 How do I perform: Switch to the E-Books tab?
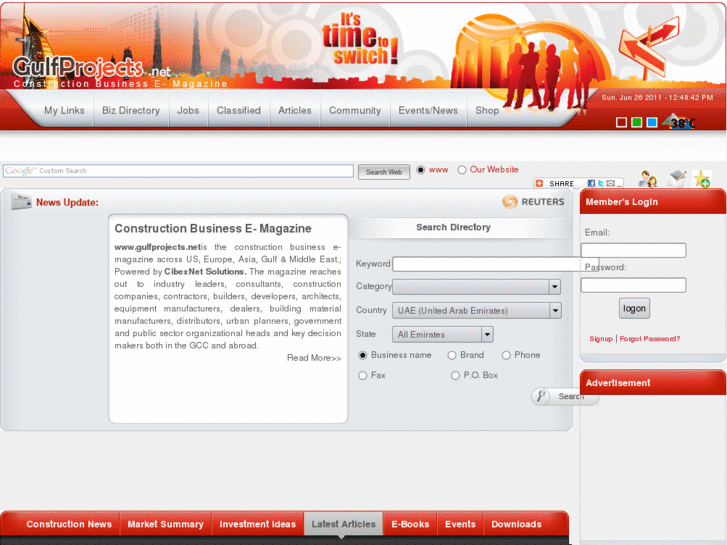pyautogui.click(x=410, y=524)
